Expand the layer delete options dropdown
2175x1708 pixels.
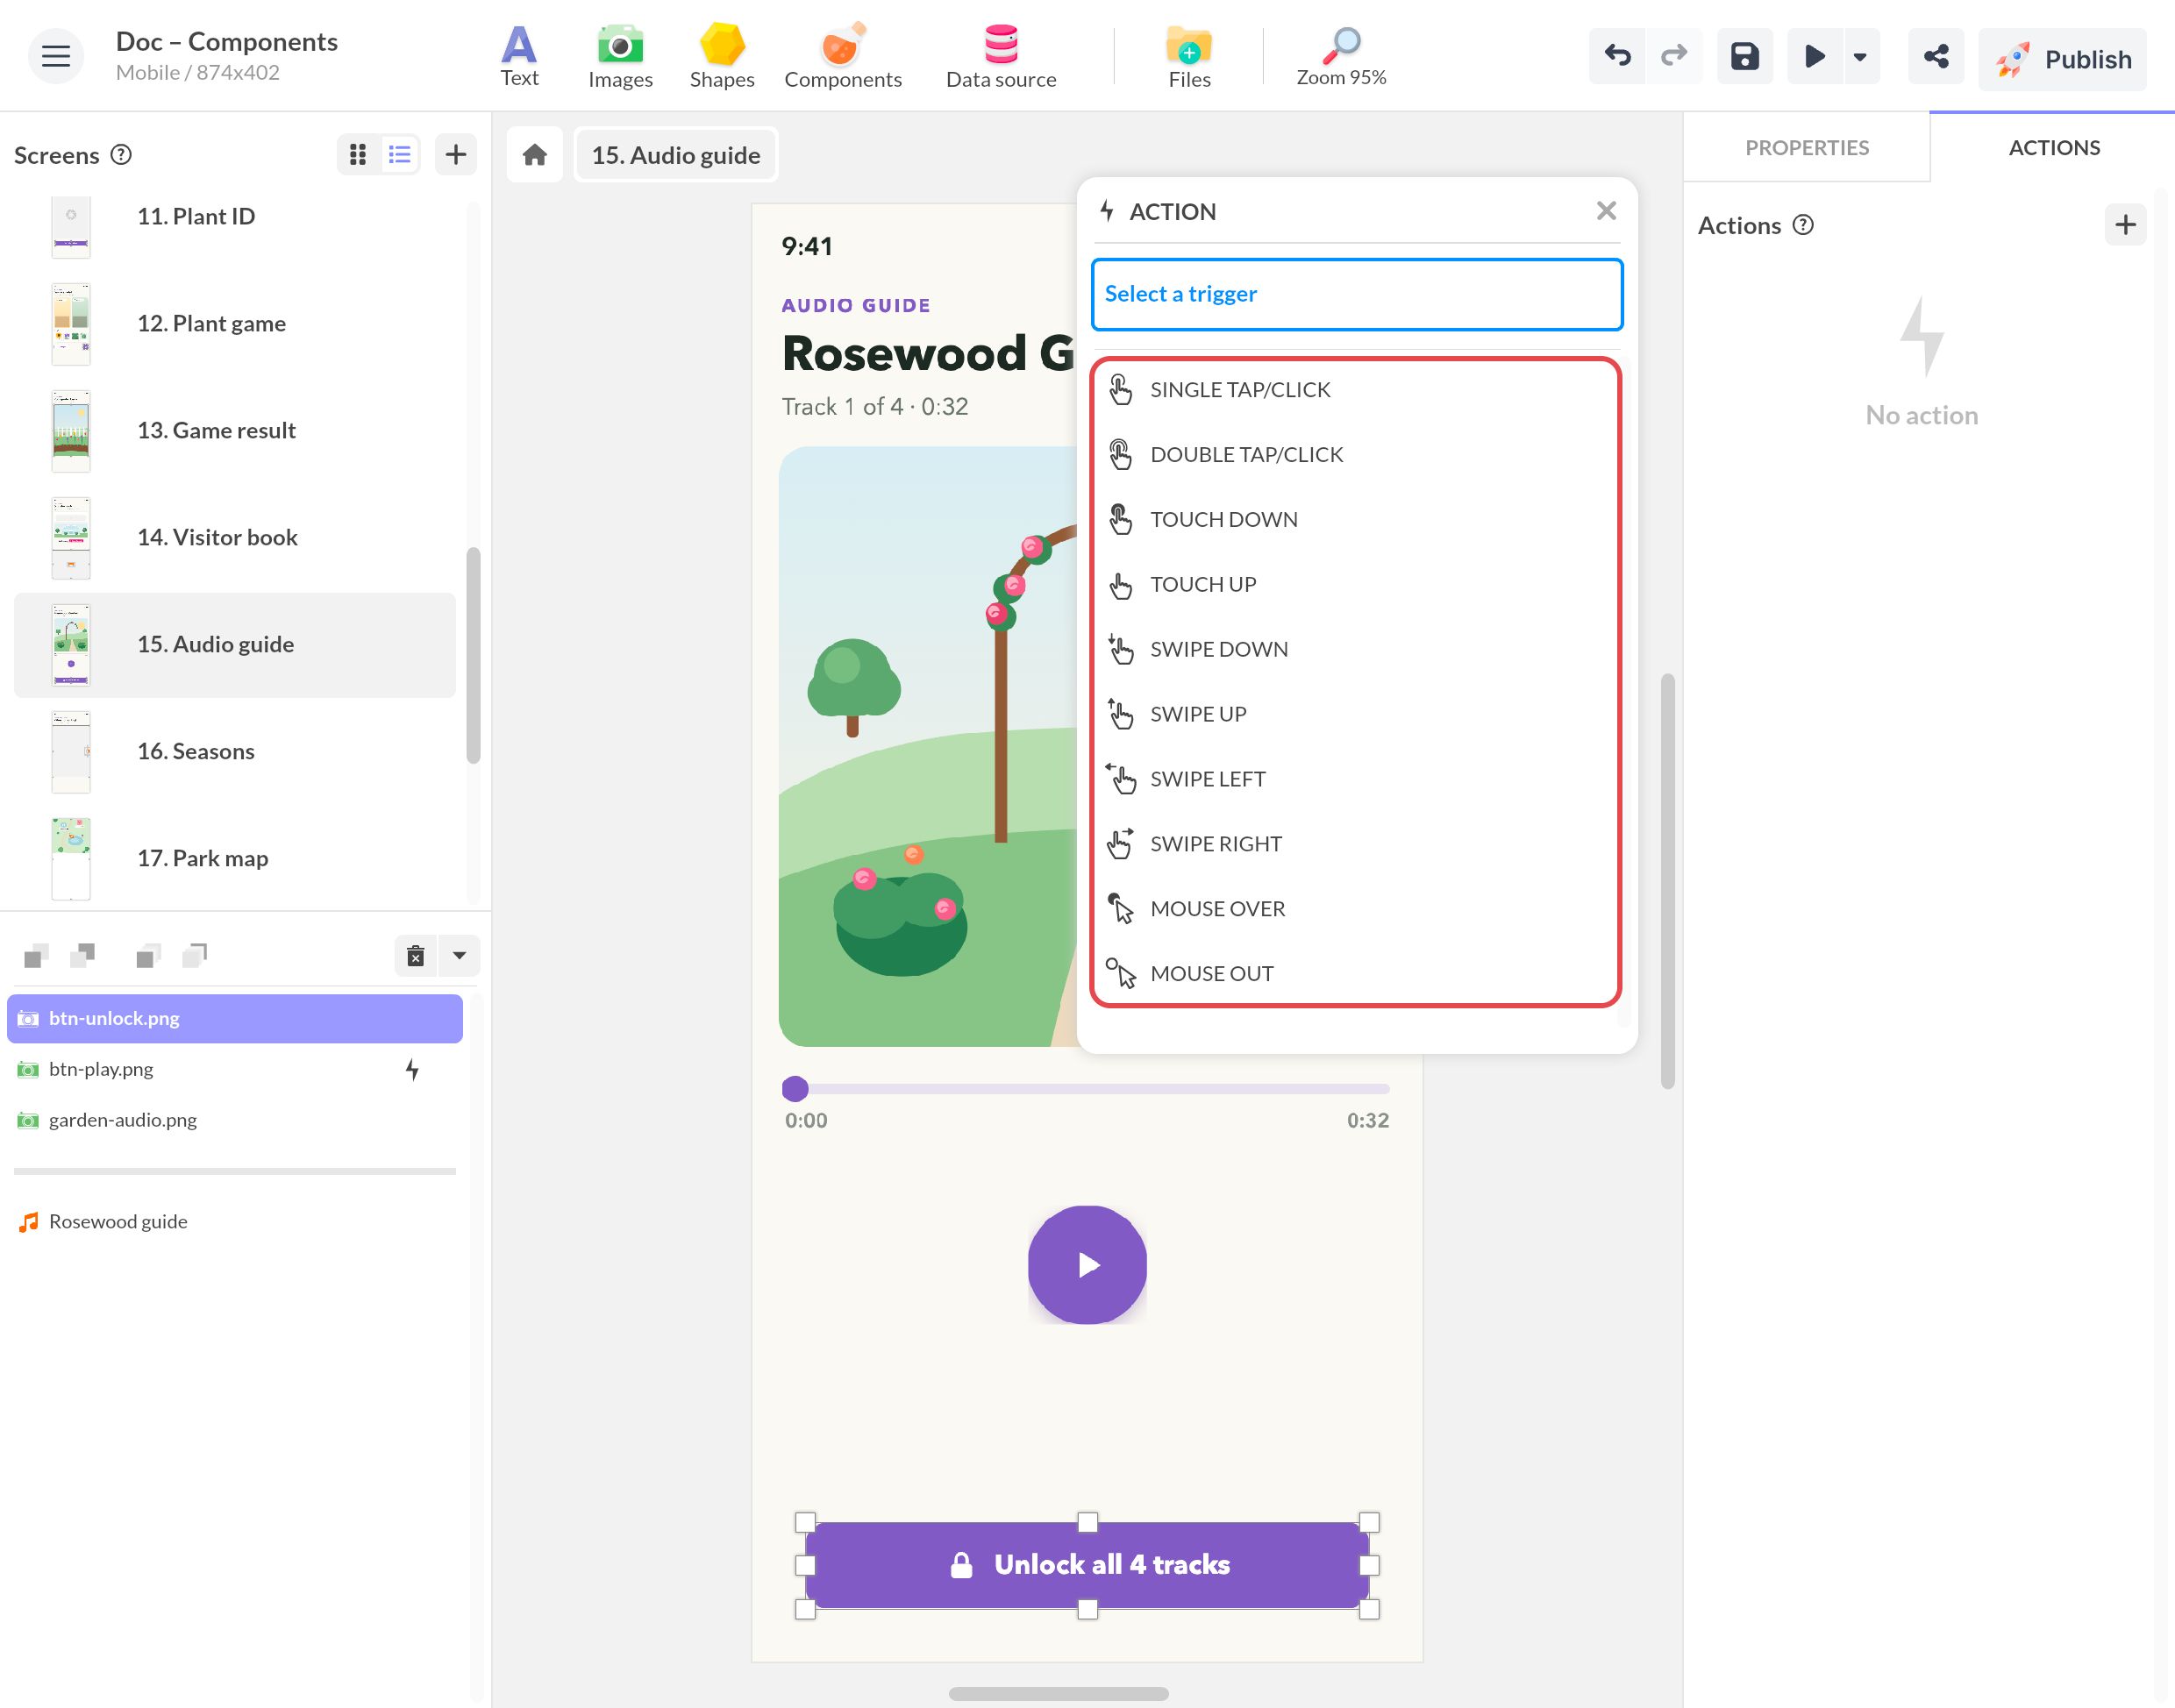(460, 956)
